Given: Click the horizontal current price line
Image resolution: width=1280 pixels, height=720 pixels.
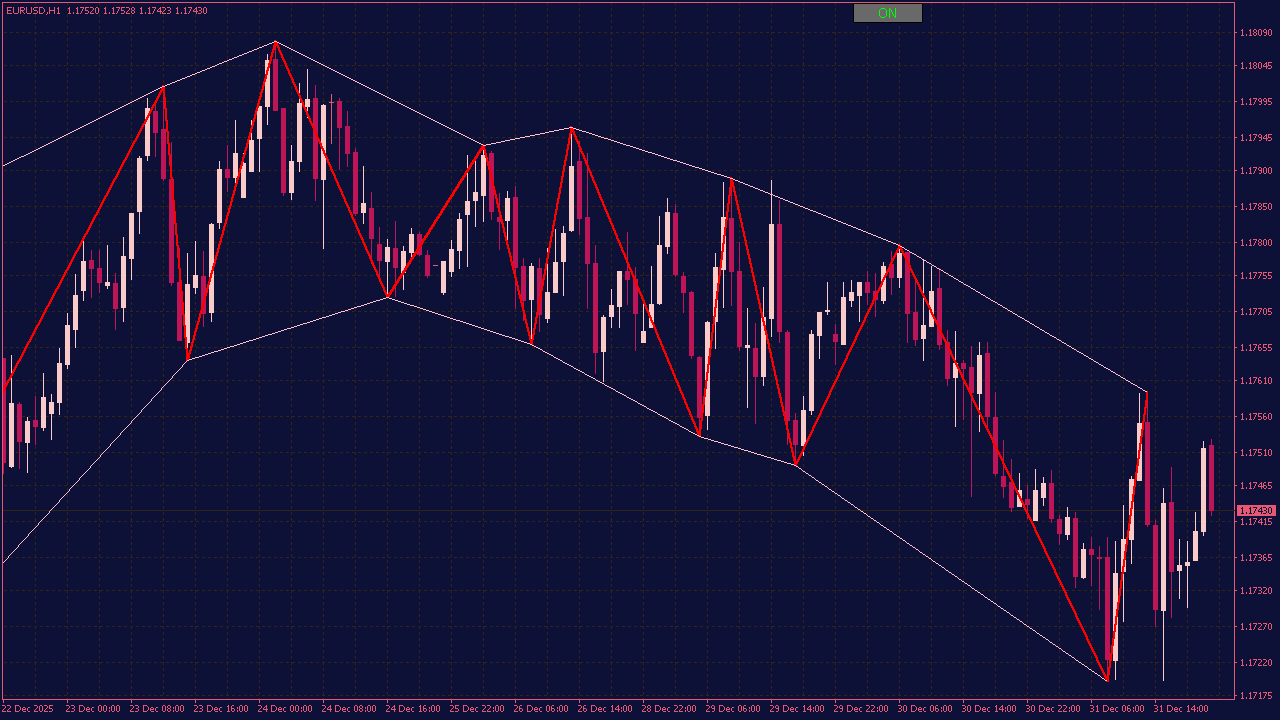Looking at the screenshot, I should (600, 510).
